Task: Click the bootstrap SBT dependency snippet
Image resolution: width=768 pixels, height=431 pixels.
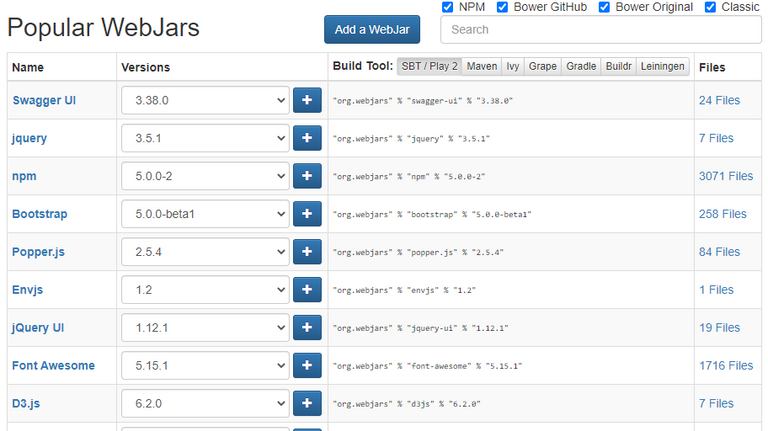Action: tap(432, 215)
